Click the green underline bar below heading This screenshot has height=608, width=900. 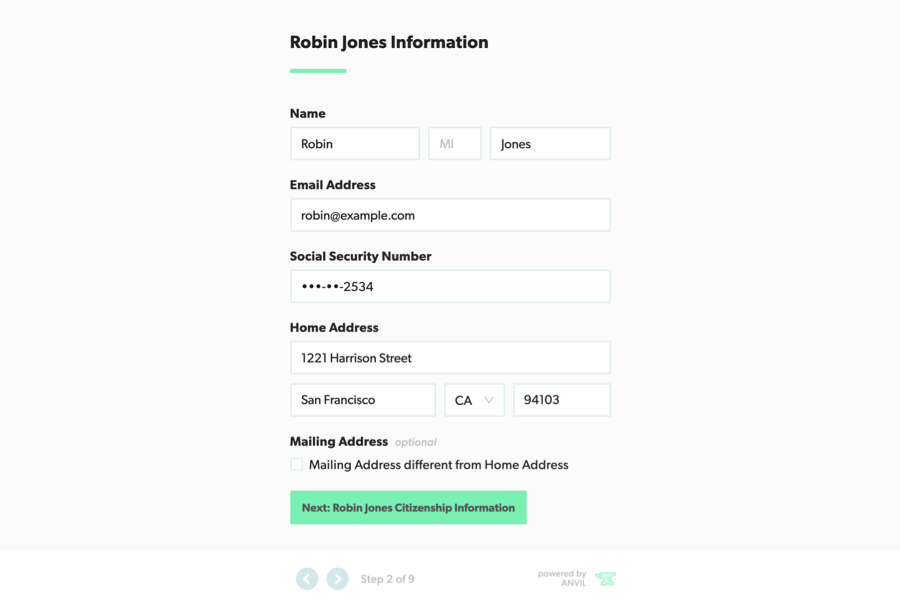click(318, 71)
